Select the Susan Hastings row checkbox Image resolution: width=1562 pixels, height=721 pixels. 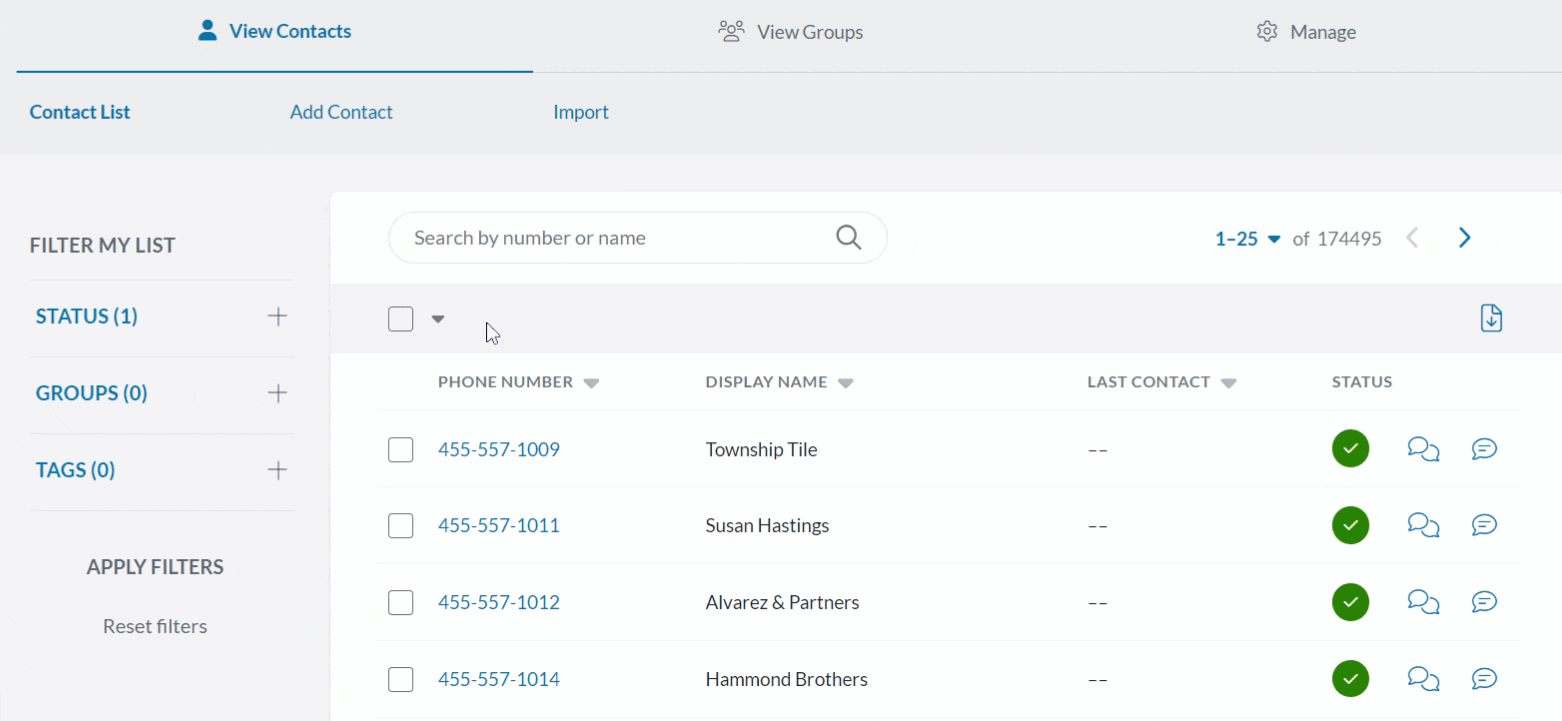[400, 526]
